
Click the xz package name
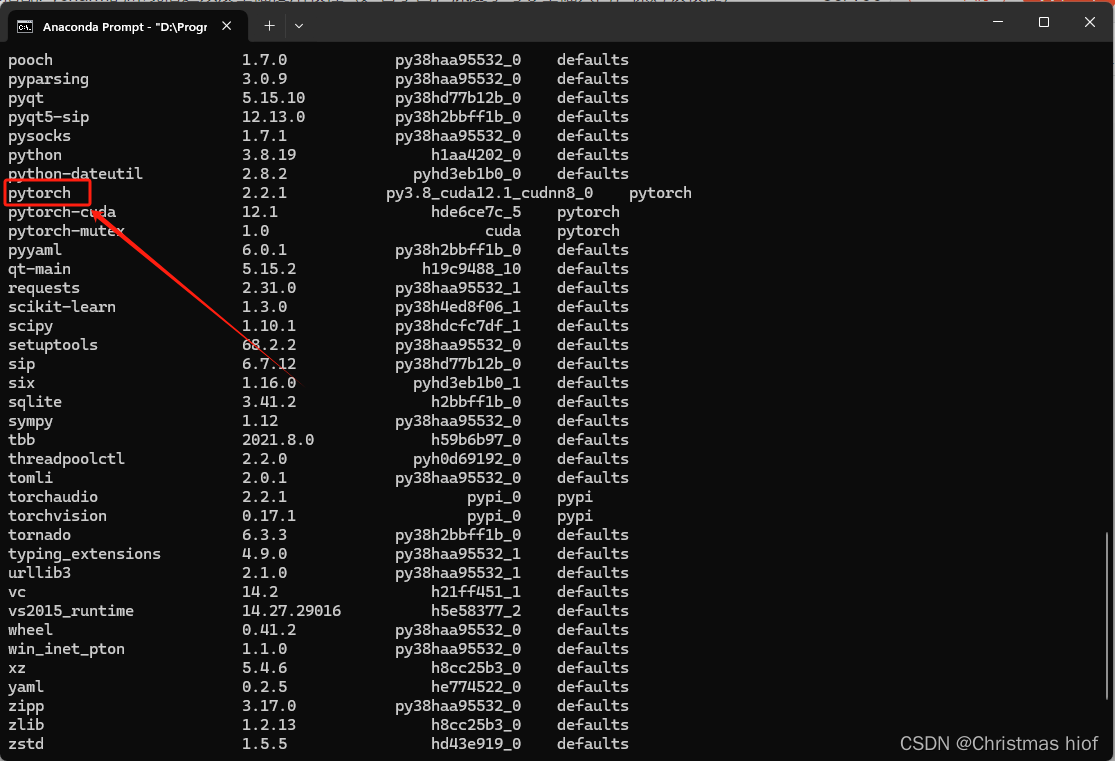17,668
